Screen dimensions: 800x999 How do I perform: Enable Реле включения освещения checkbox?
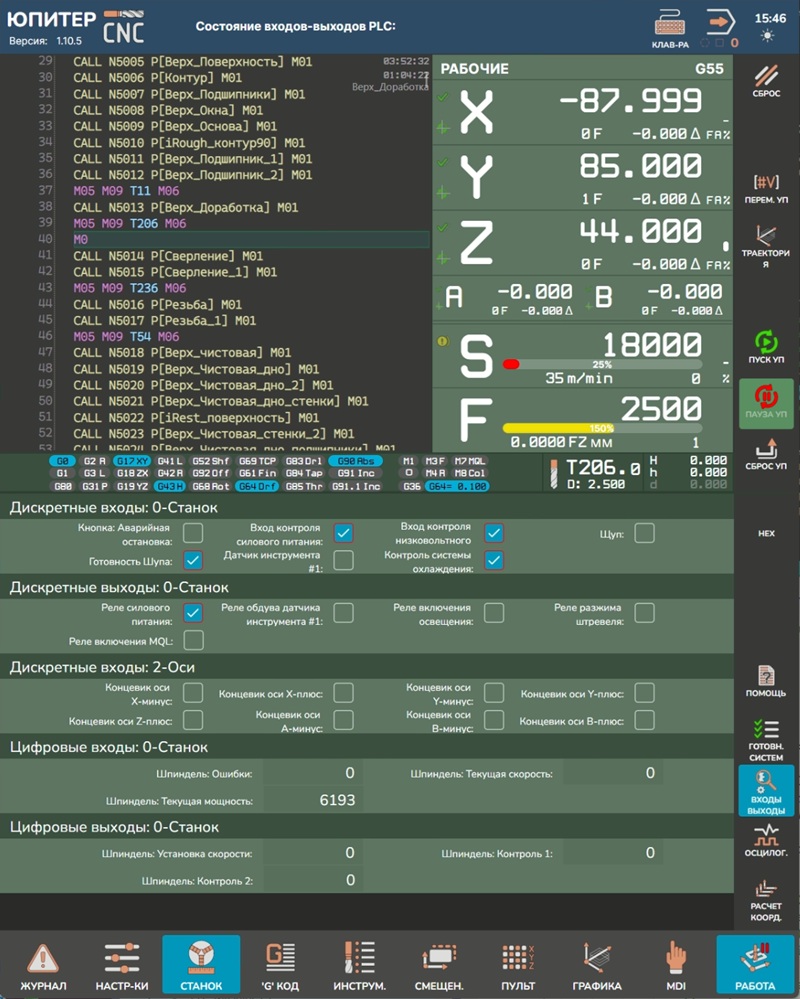click(x=493, y=612)
